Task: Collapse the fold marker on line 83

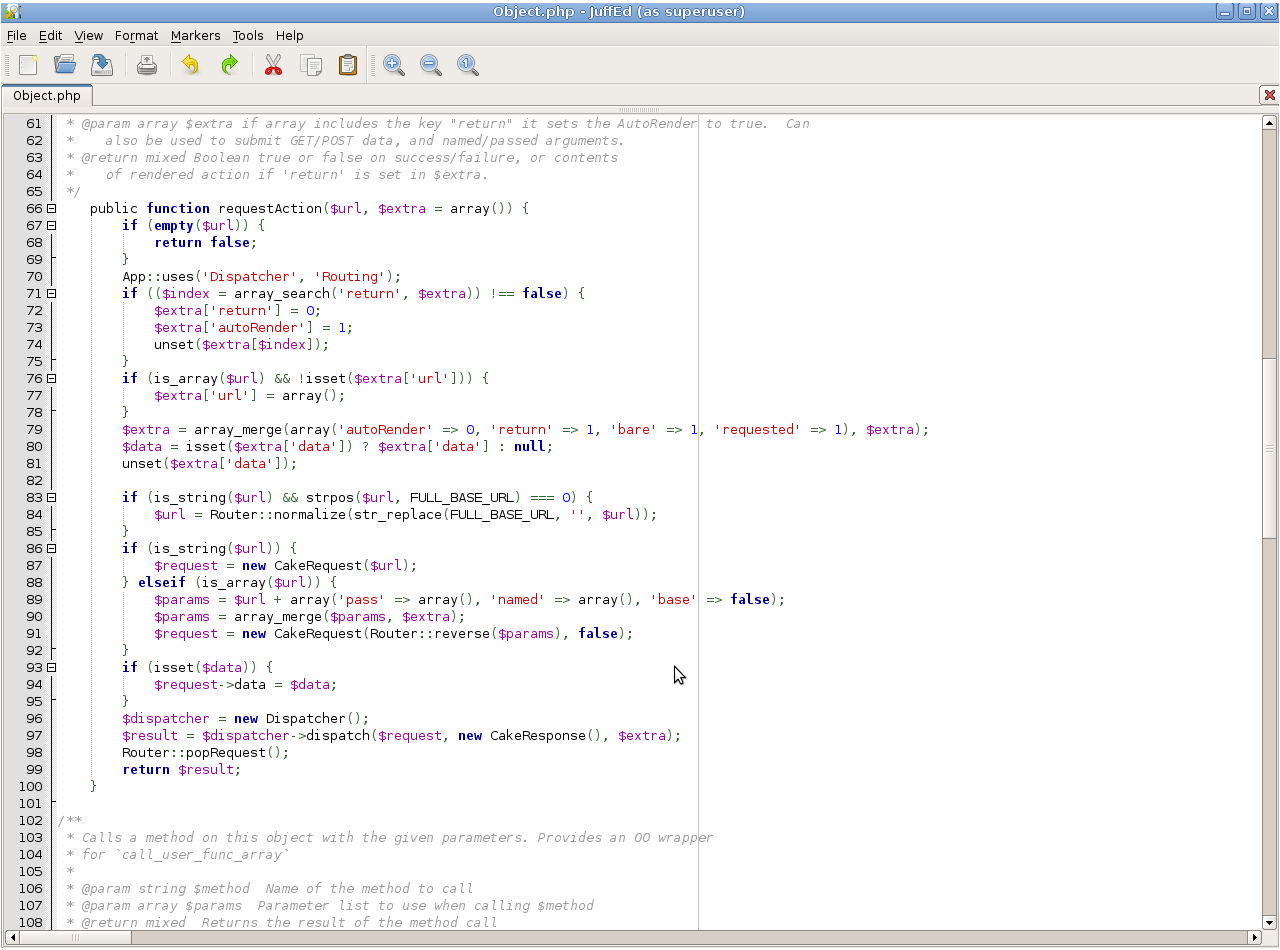Action: (x=51, y=497)
